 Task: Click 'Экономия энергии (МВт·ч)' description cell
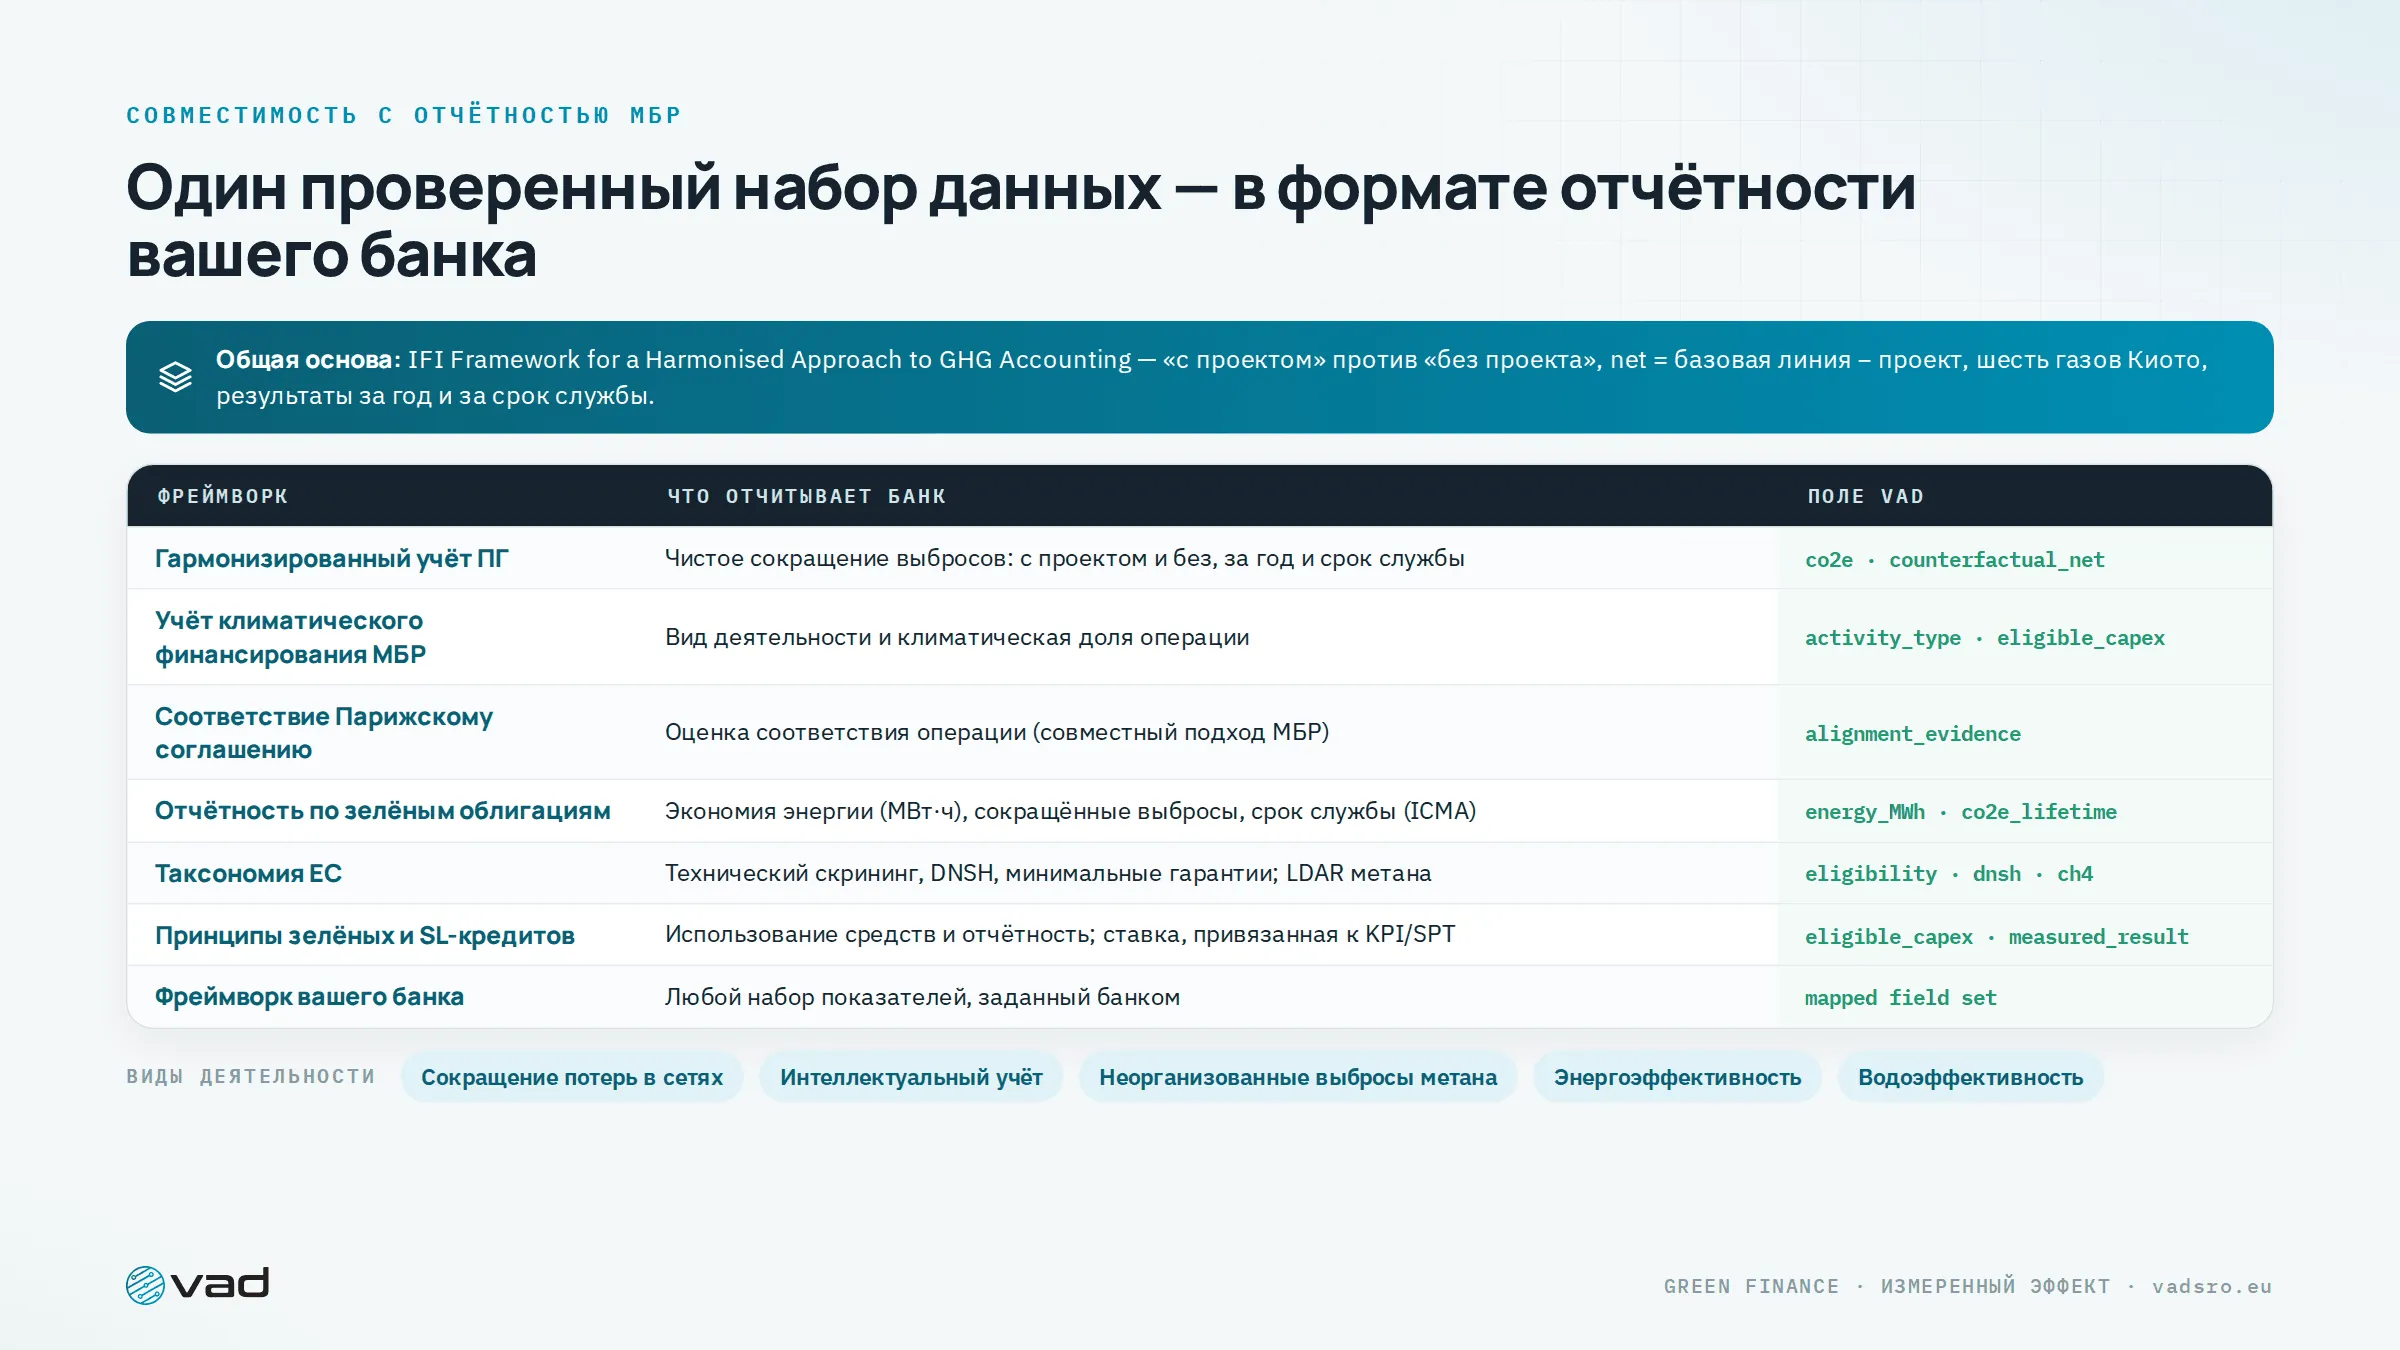1071,811
